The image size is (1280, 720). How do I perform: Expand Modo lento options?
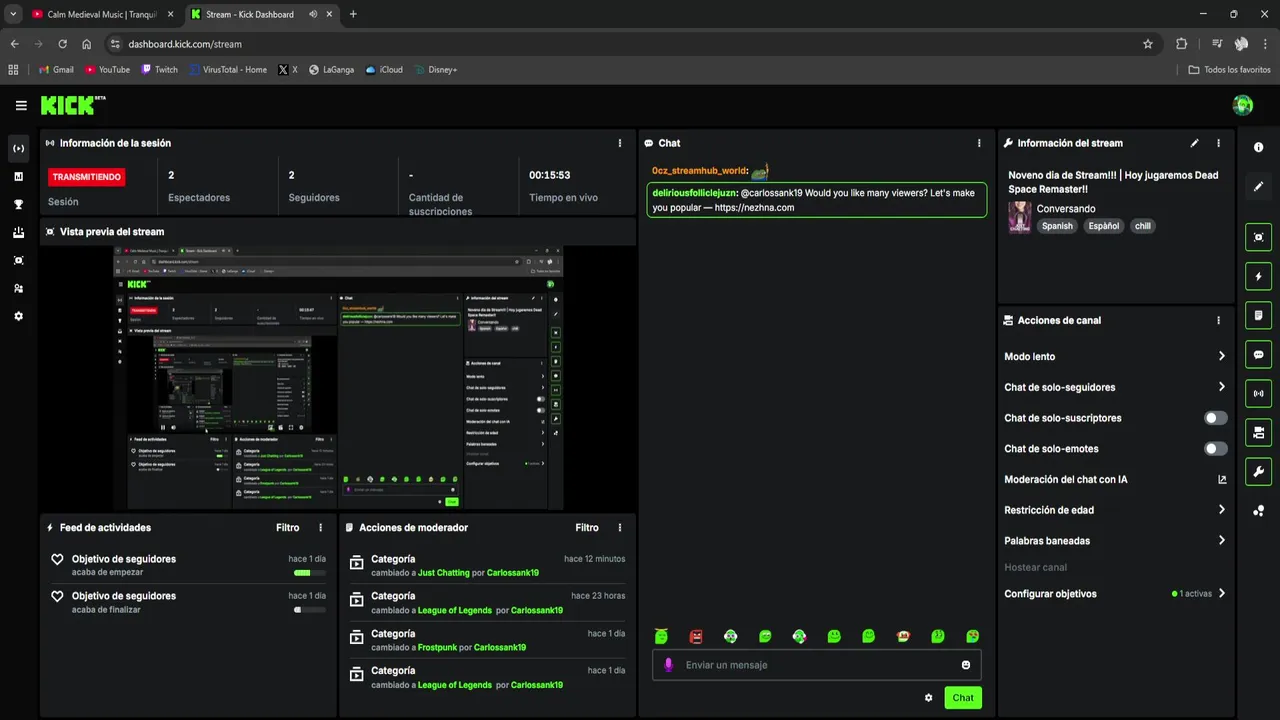pyautogui.click(x=1222, y=356)
